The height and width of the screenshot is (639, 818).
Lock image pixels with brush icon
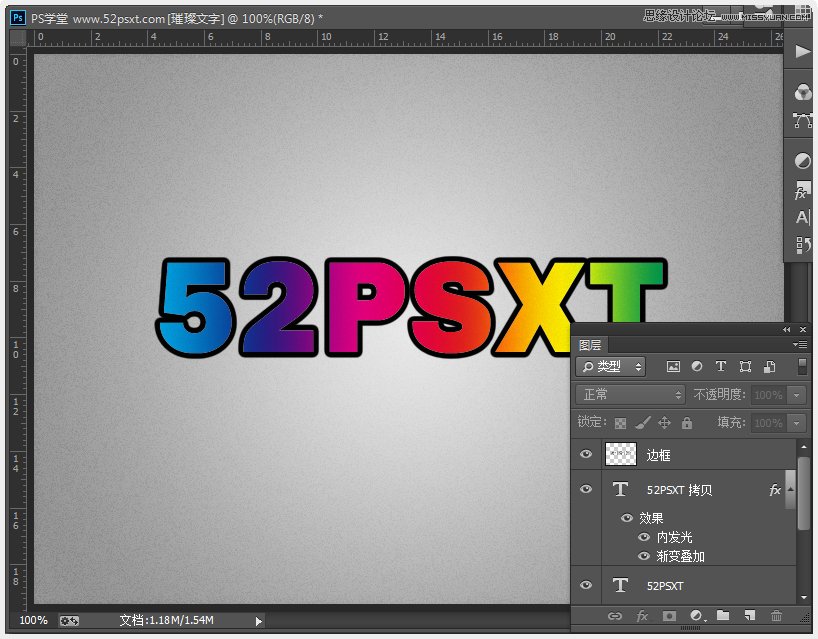coord(643,423)
